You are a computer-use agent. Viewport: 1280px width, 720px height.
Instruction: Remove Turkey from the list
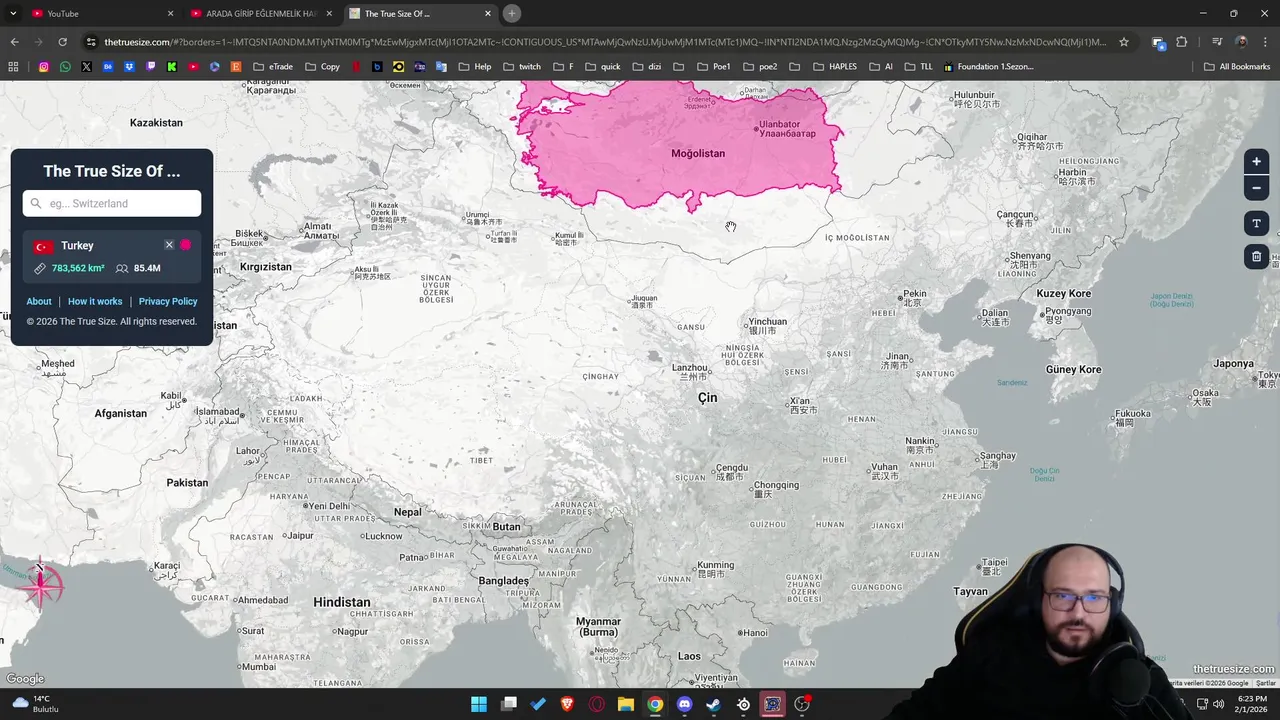click(x=169, y=245)
